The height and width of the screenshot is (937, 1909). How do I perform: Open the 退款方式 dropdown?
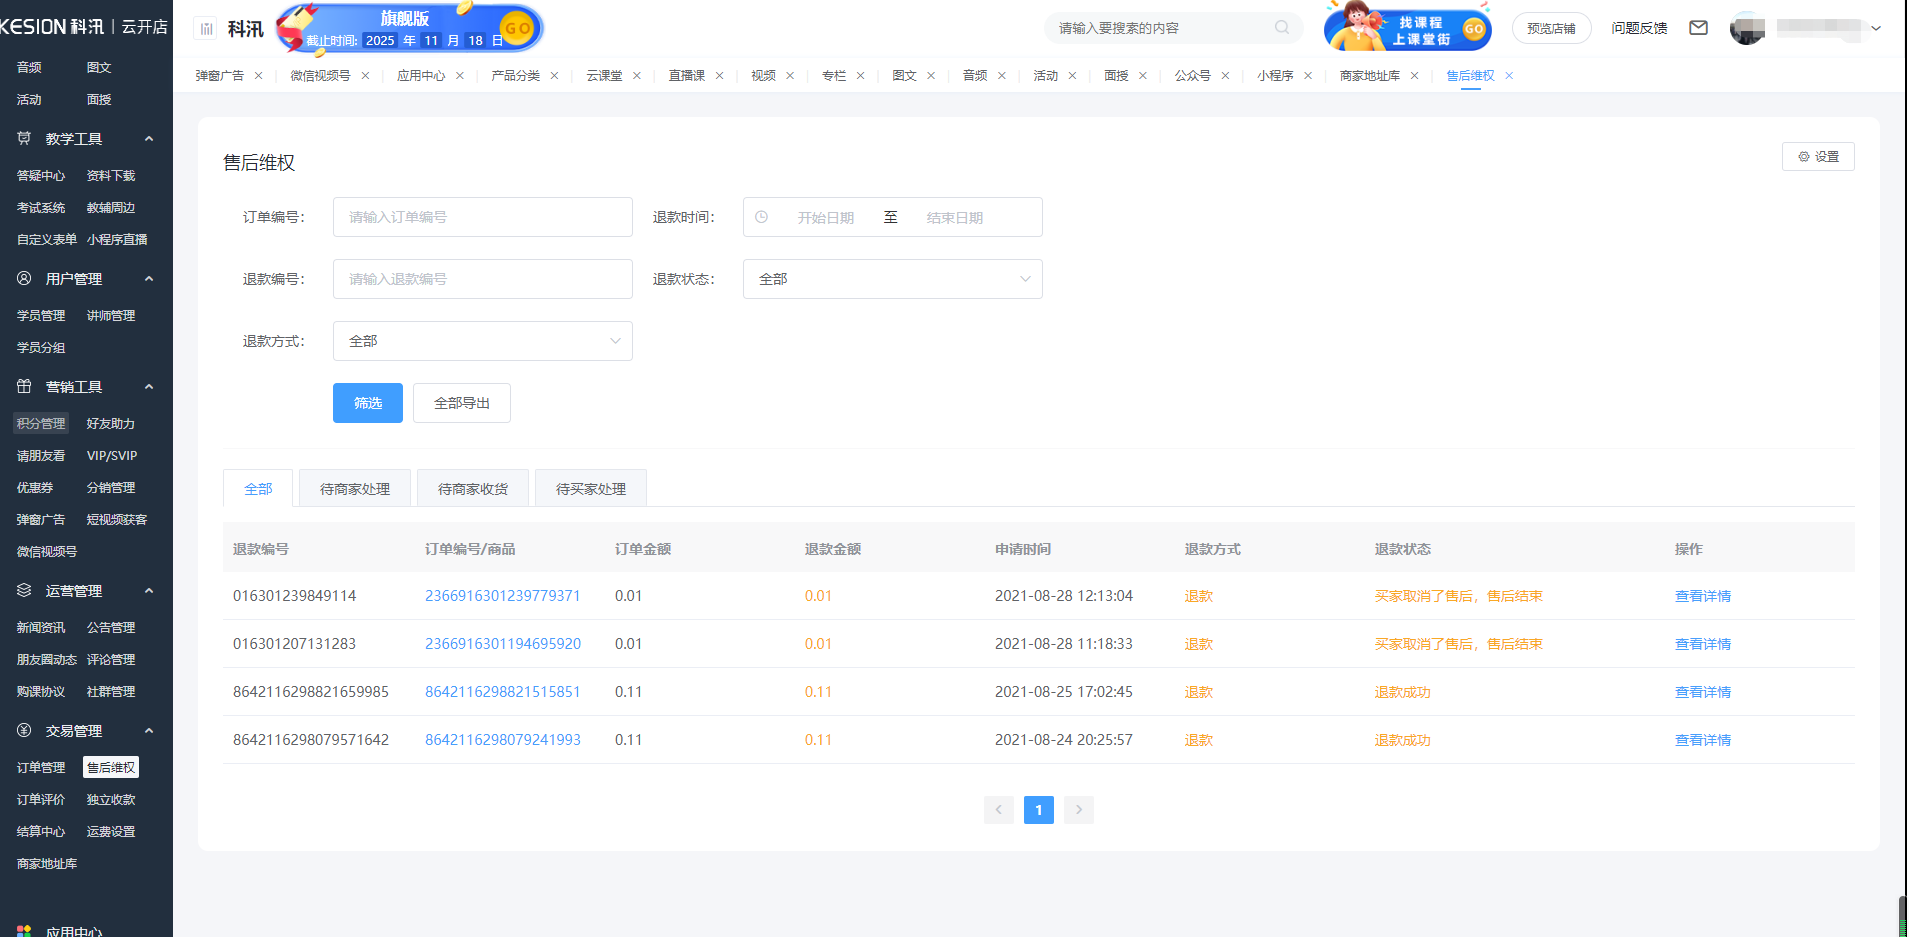coord(482,340)
